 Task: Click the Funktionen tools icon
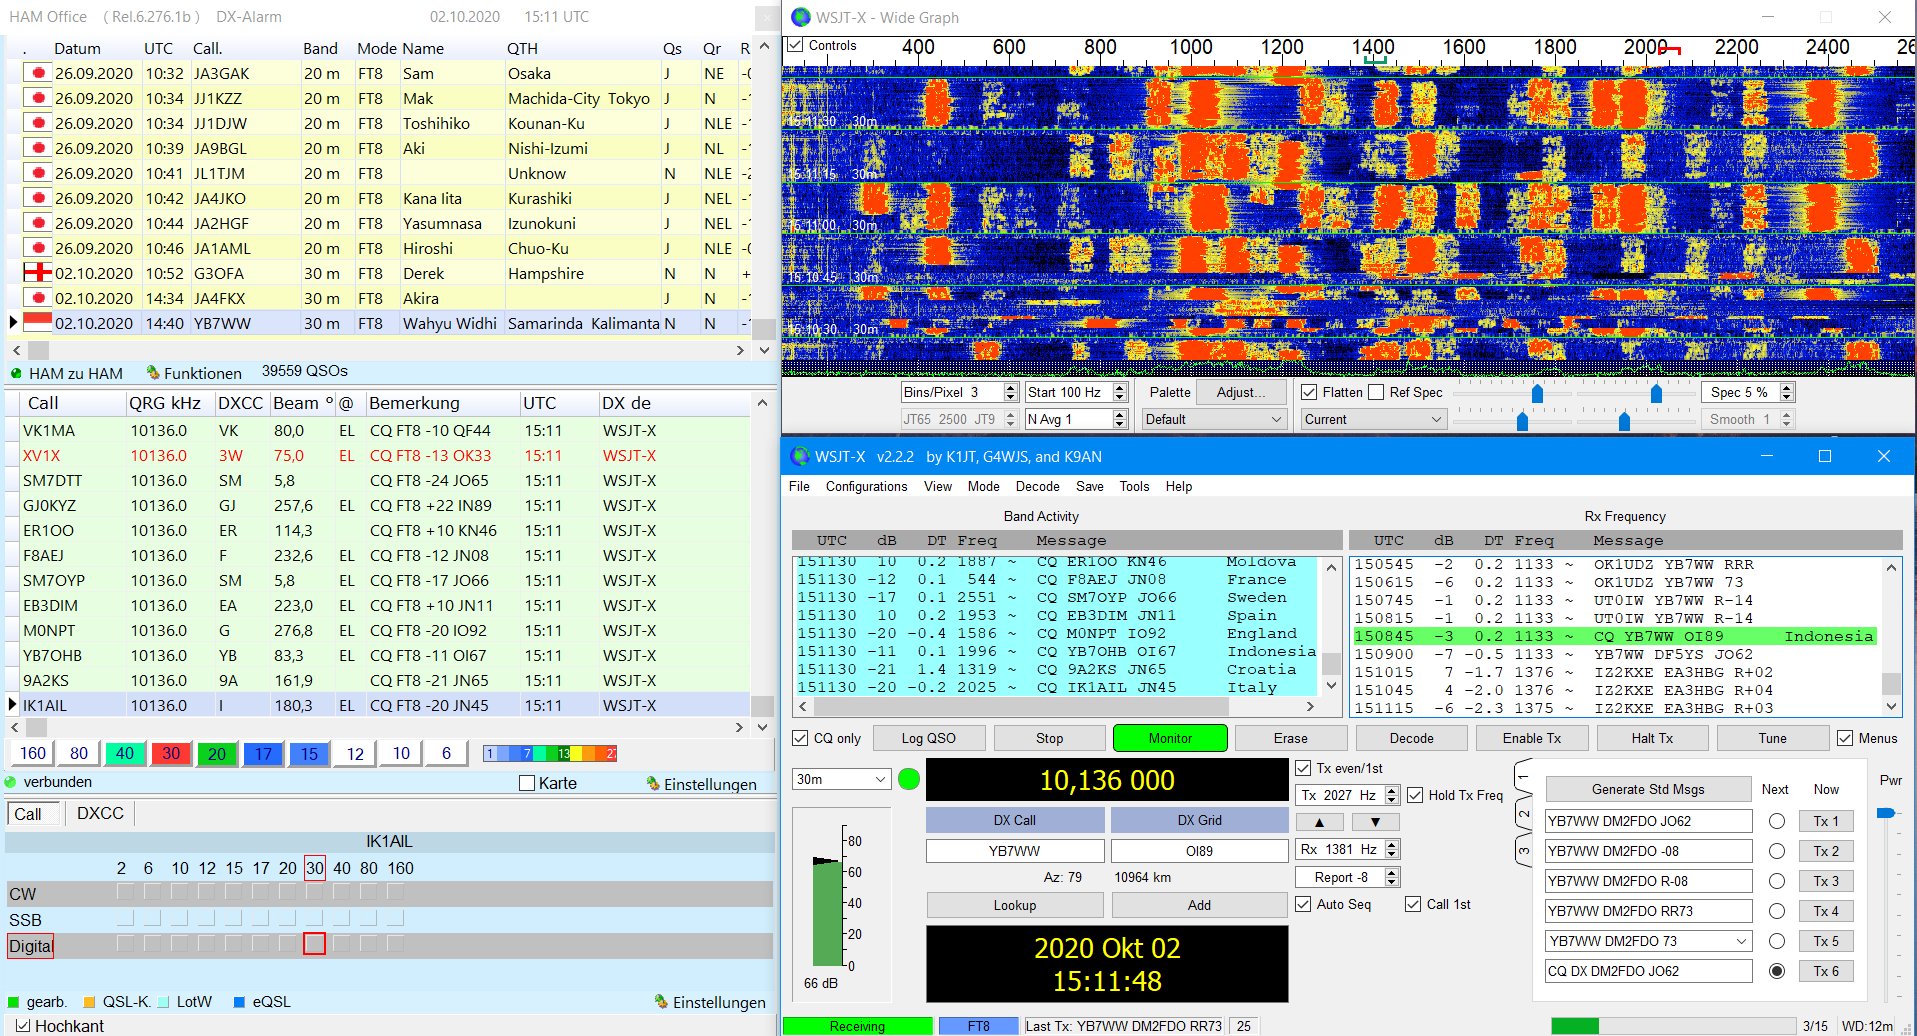153,373
